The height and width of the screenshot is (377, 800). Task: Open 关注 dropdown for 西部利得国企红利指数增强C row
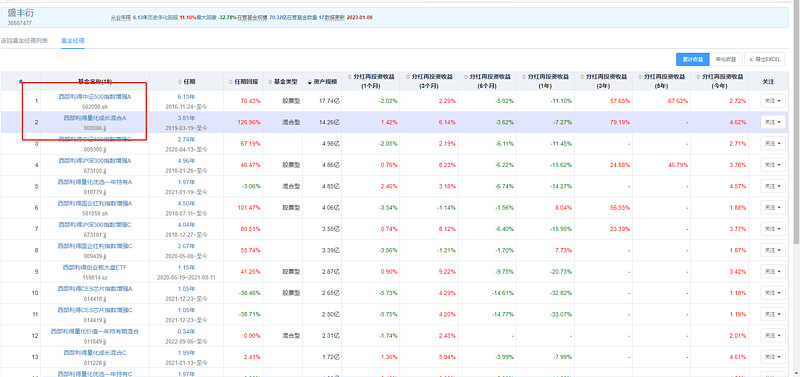[773, 250]
